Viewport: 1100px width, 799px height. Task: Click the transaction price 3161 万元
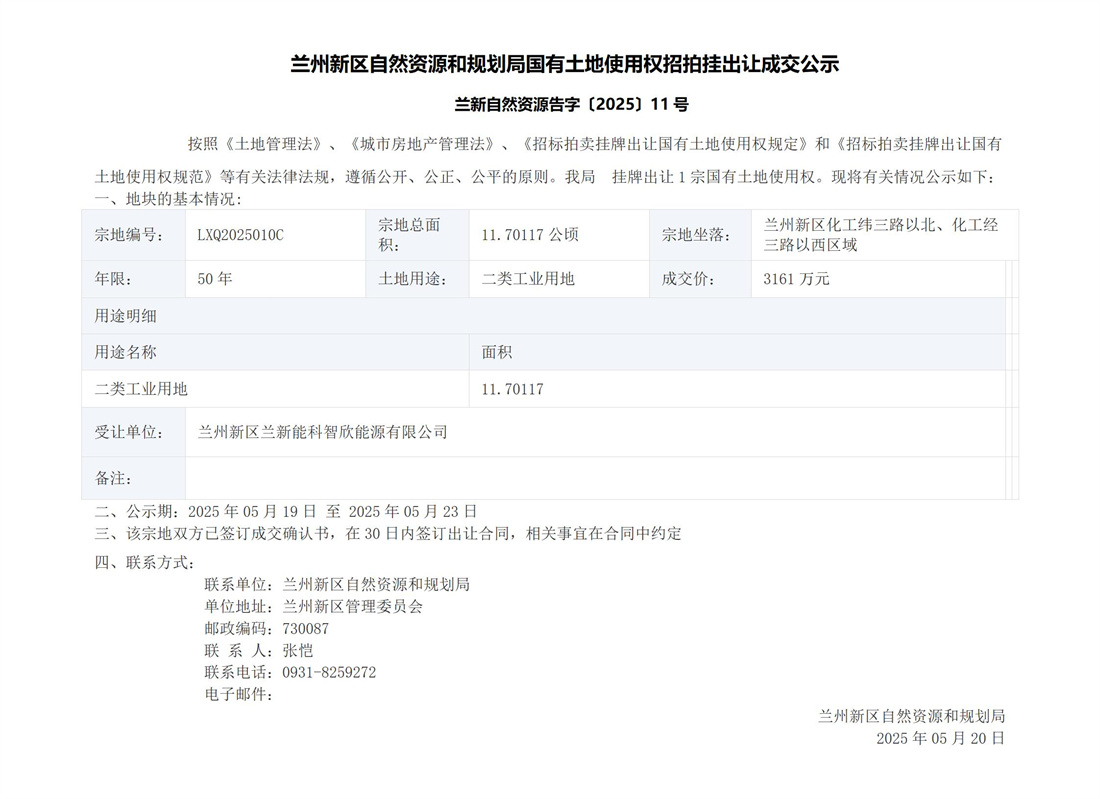point(796,279)
